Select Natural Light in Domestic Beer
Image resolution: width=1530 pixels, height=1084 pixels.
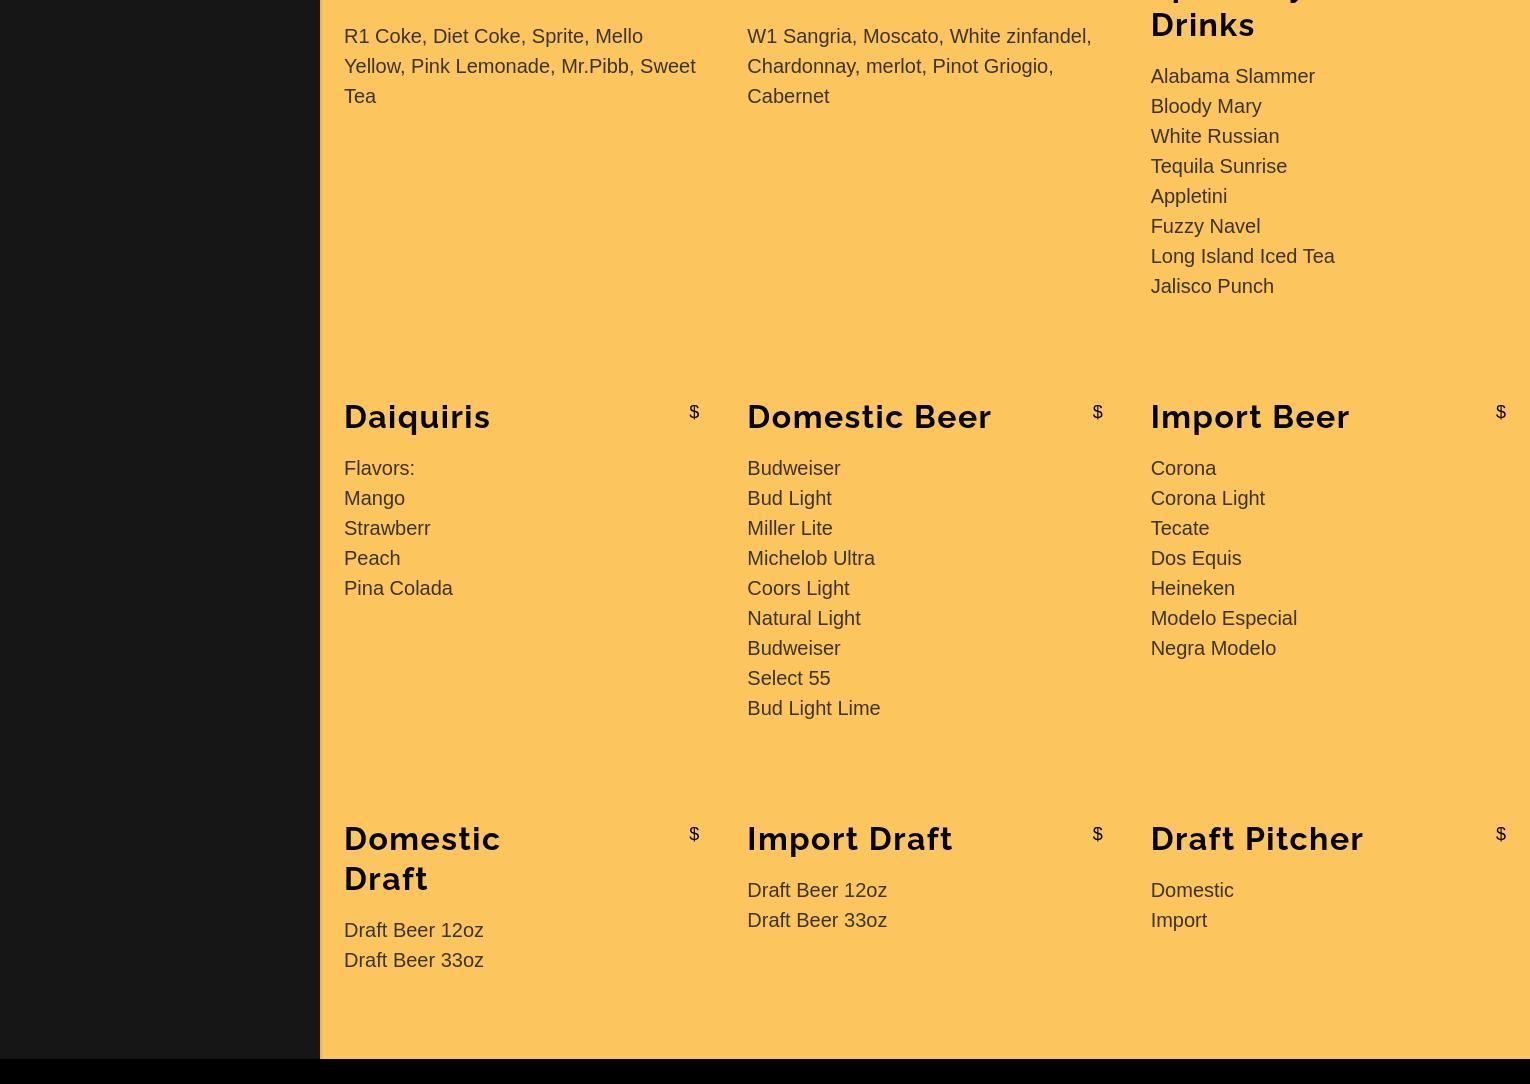click(x=804, y=618)
